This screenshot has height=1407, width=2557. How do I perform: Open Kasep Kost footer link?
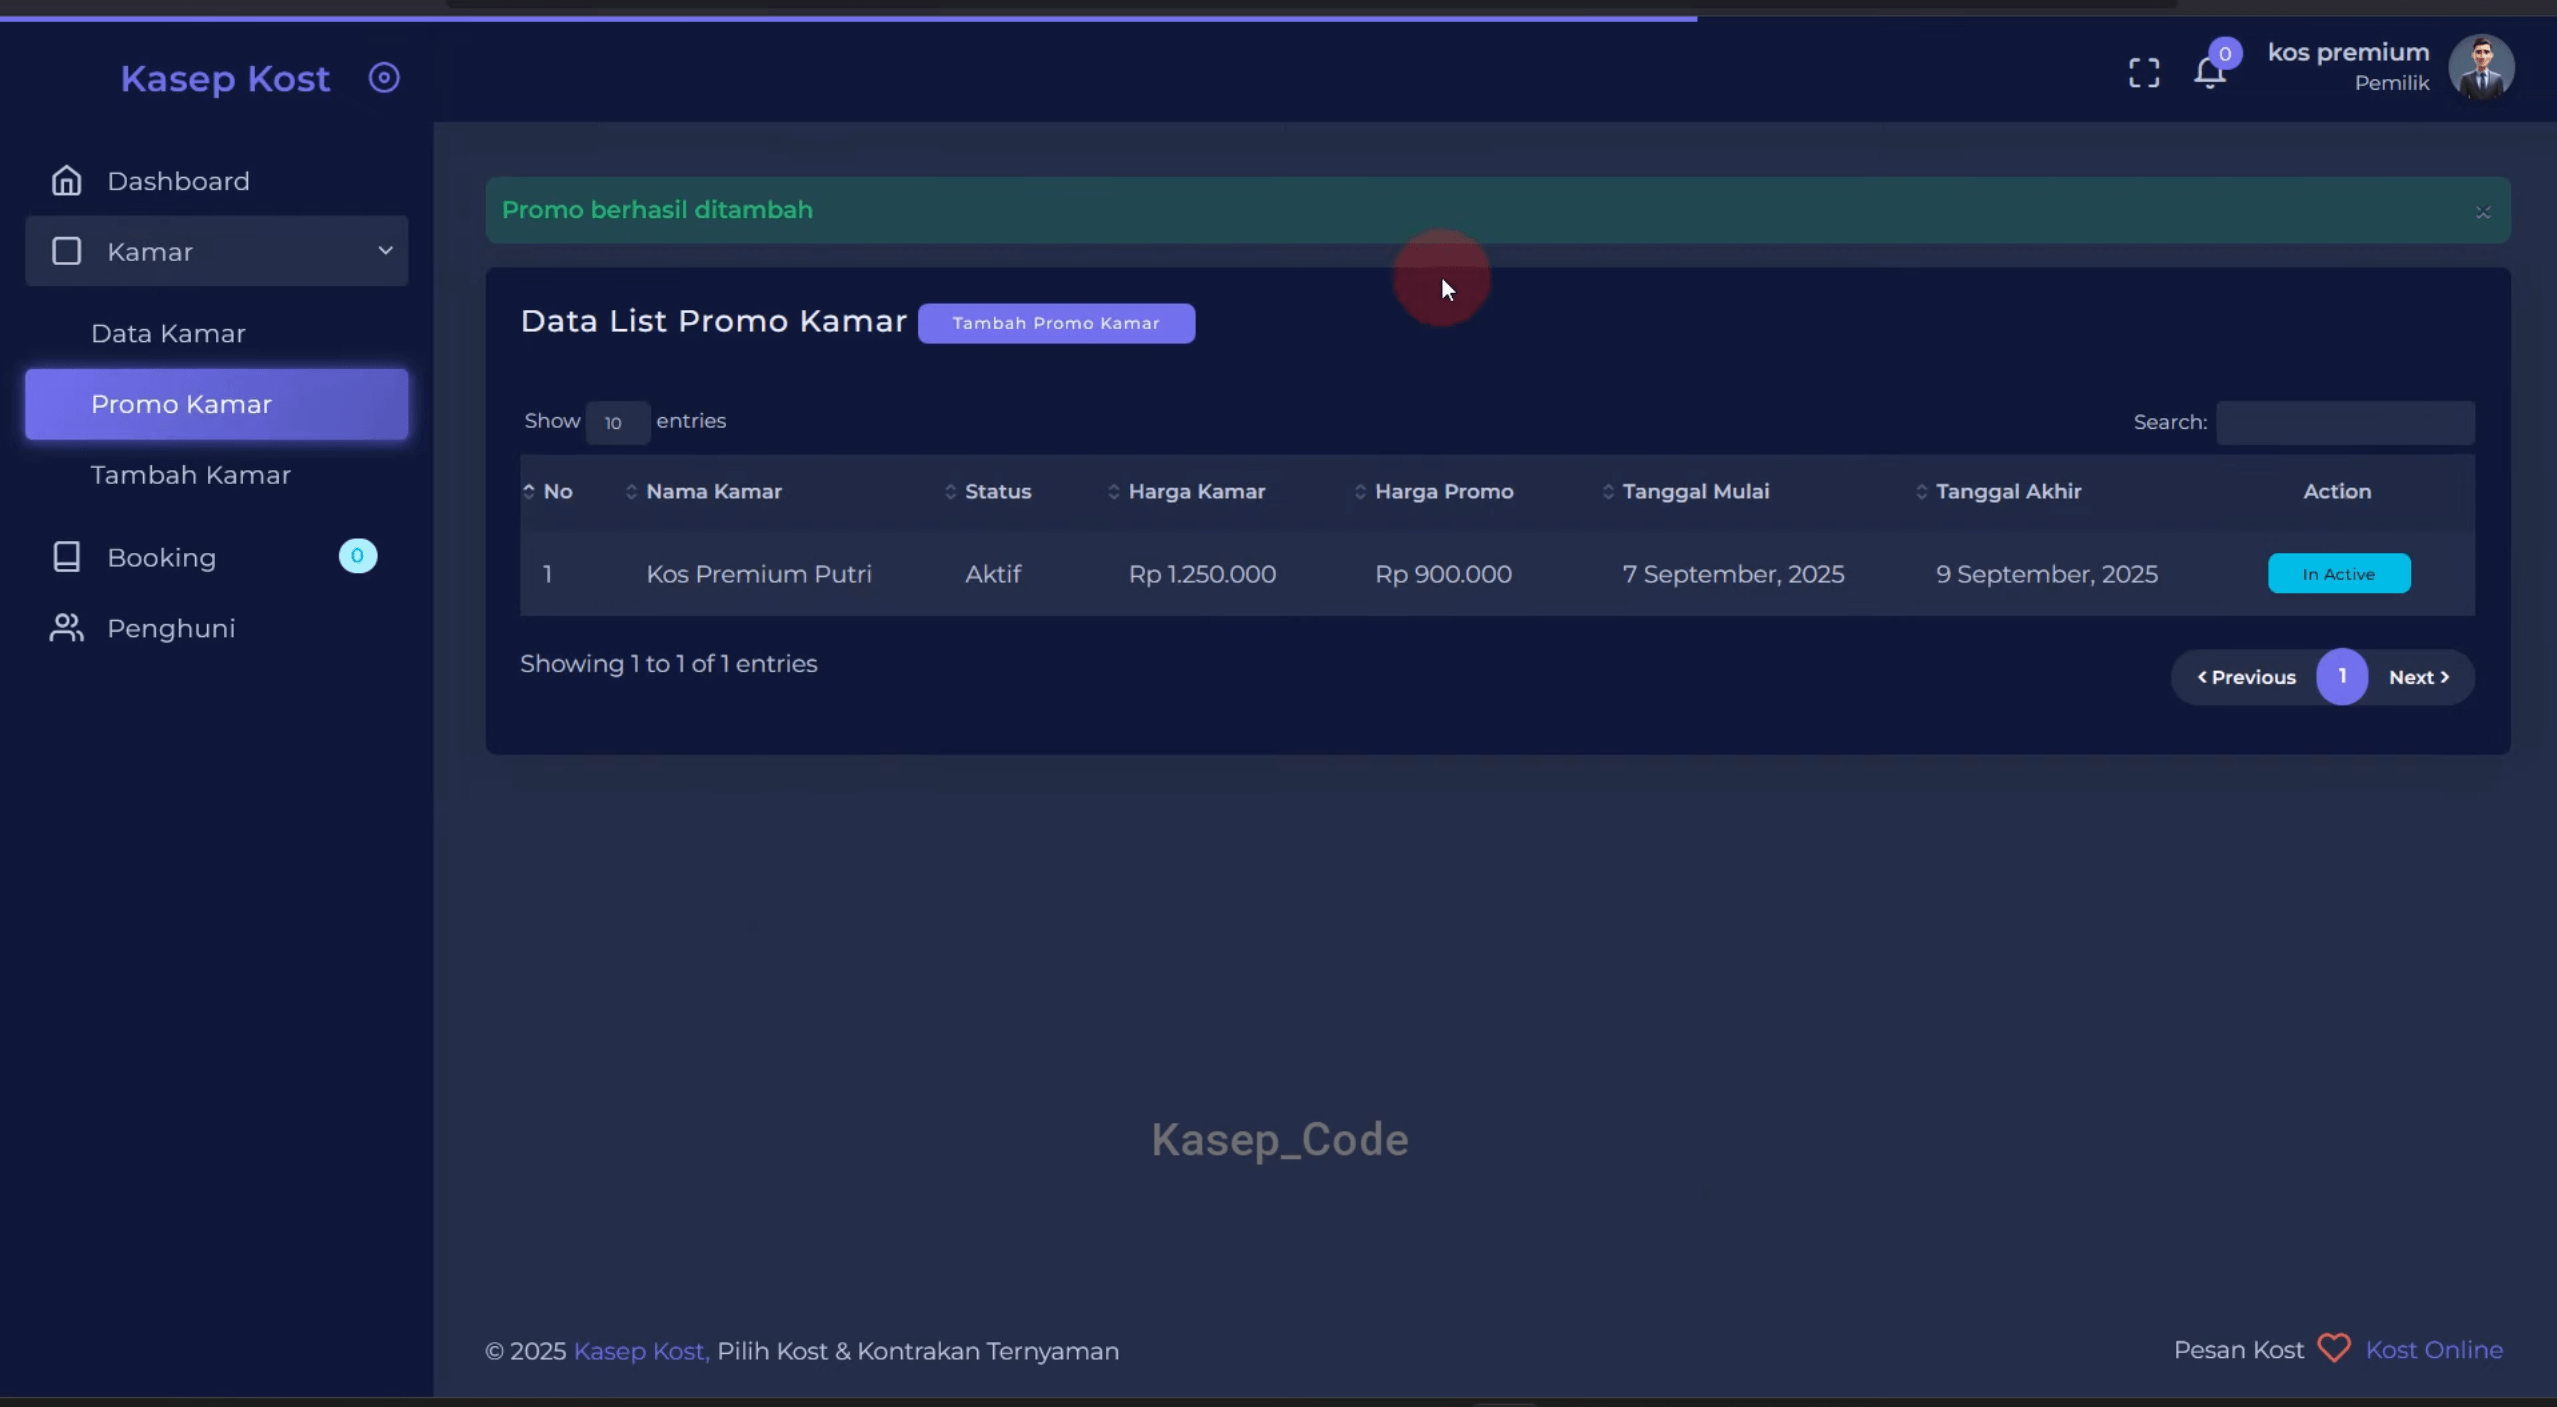coord(641,1351)
